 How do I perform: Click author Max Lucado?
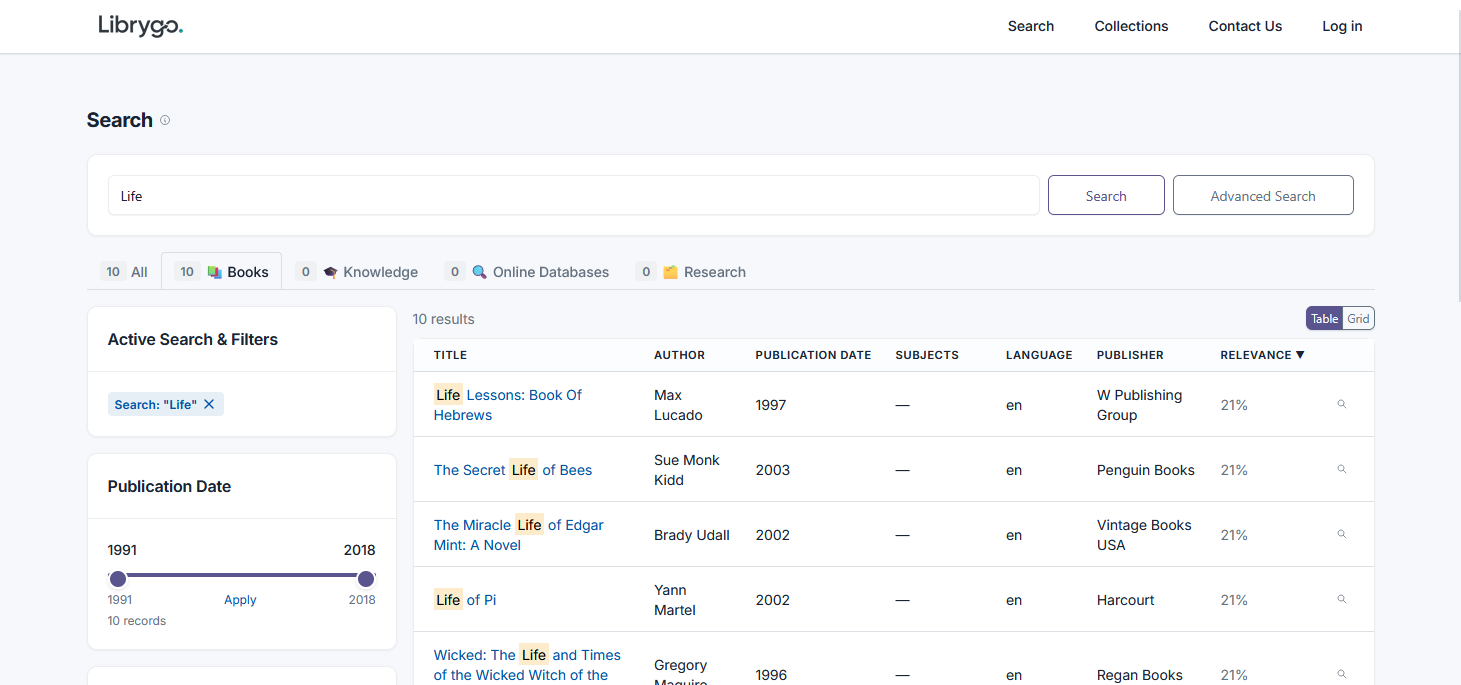(678, 405)
